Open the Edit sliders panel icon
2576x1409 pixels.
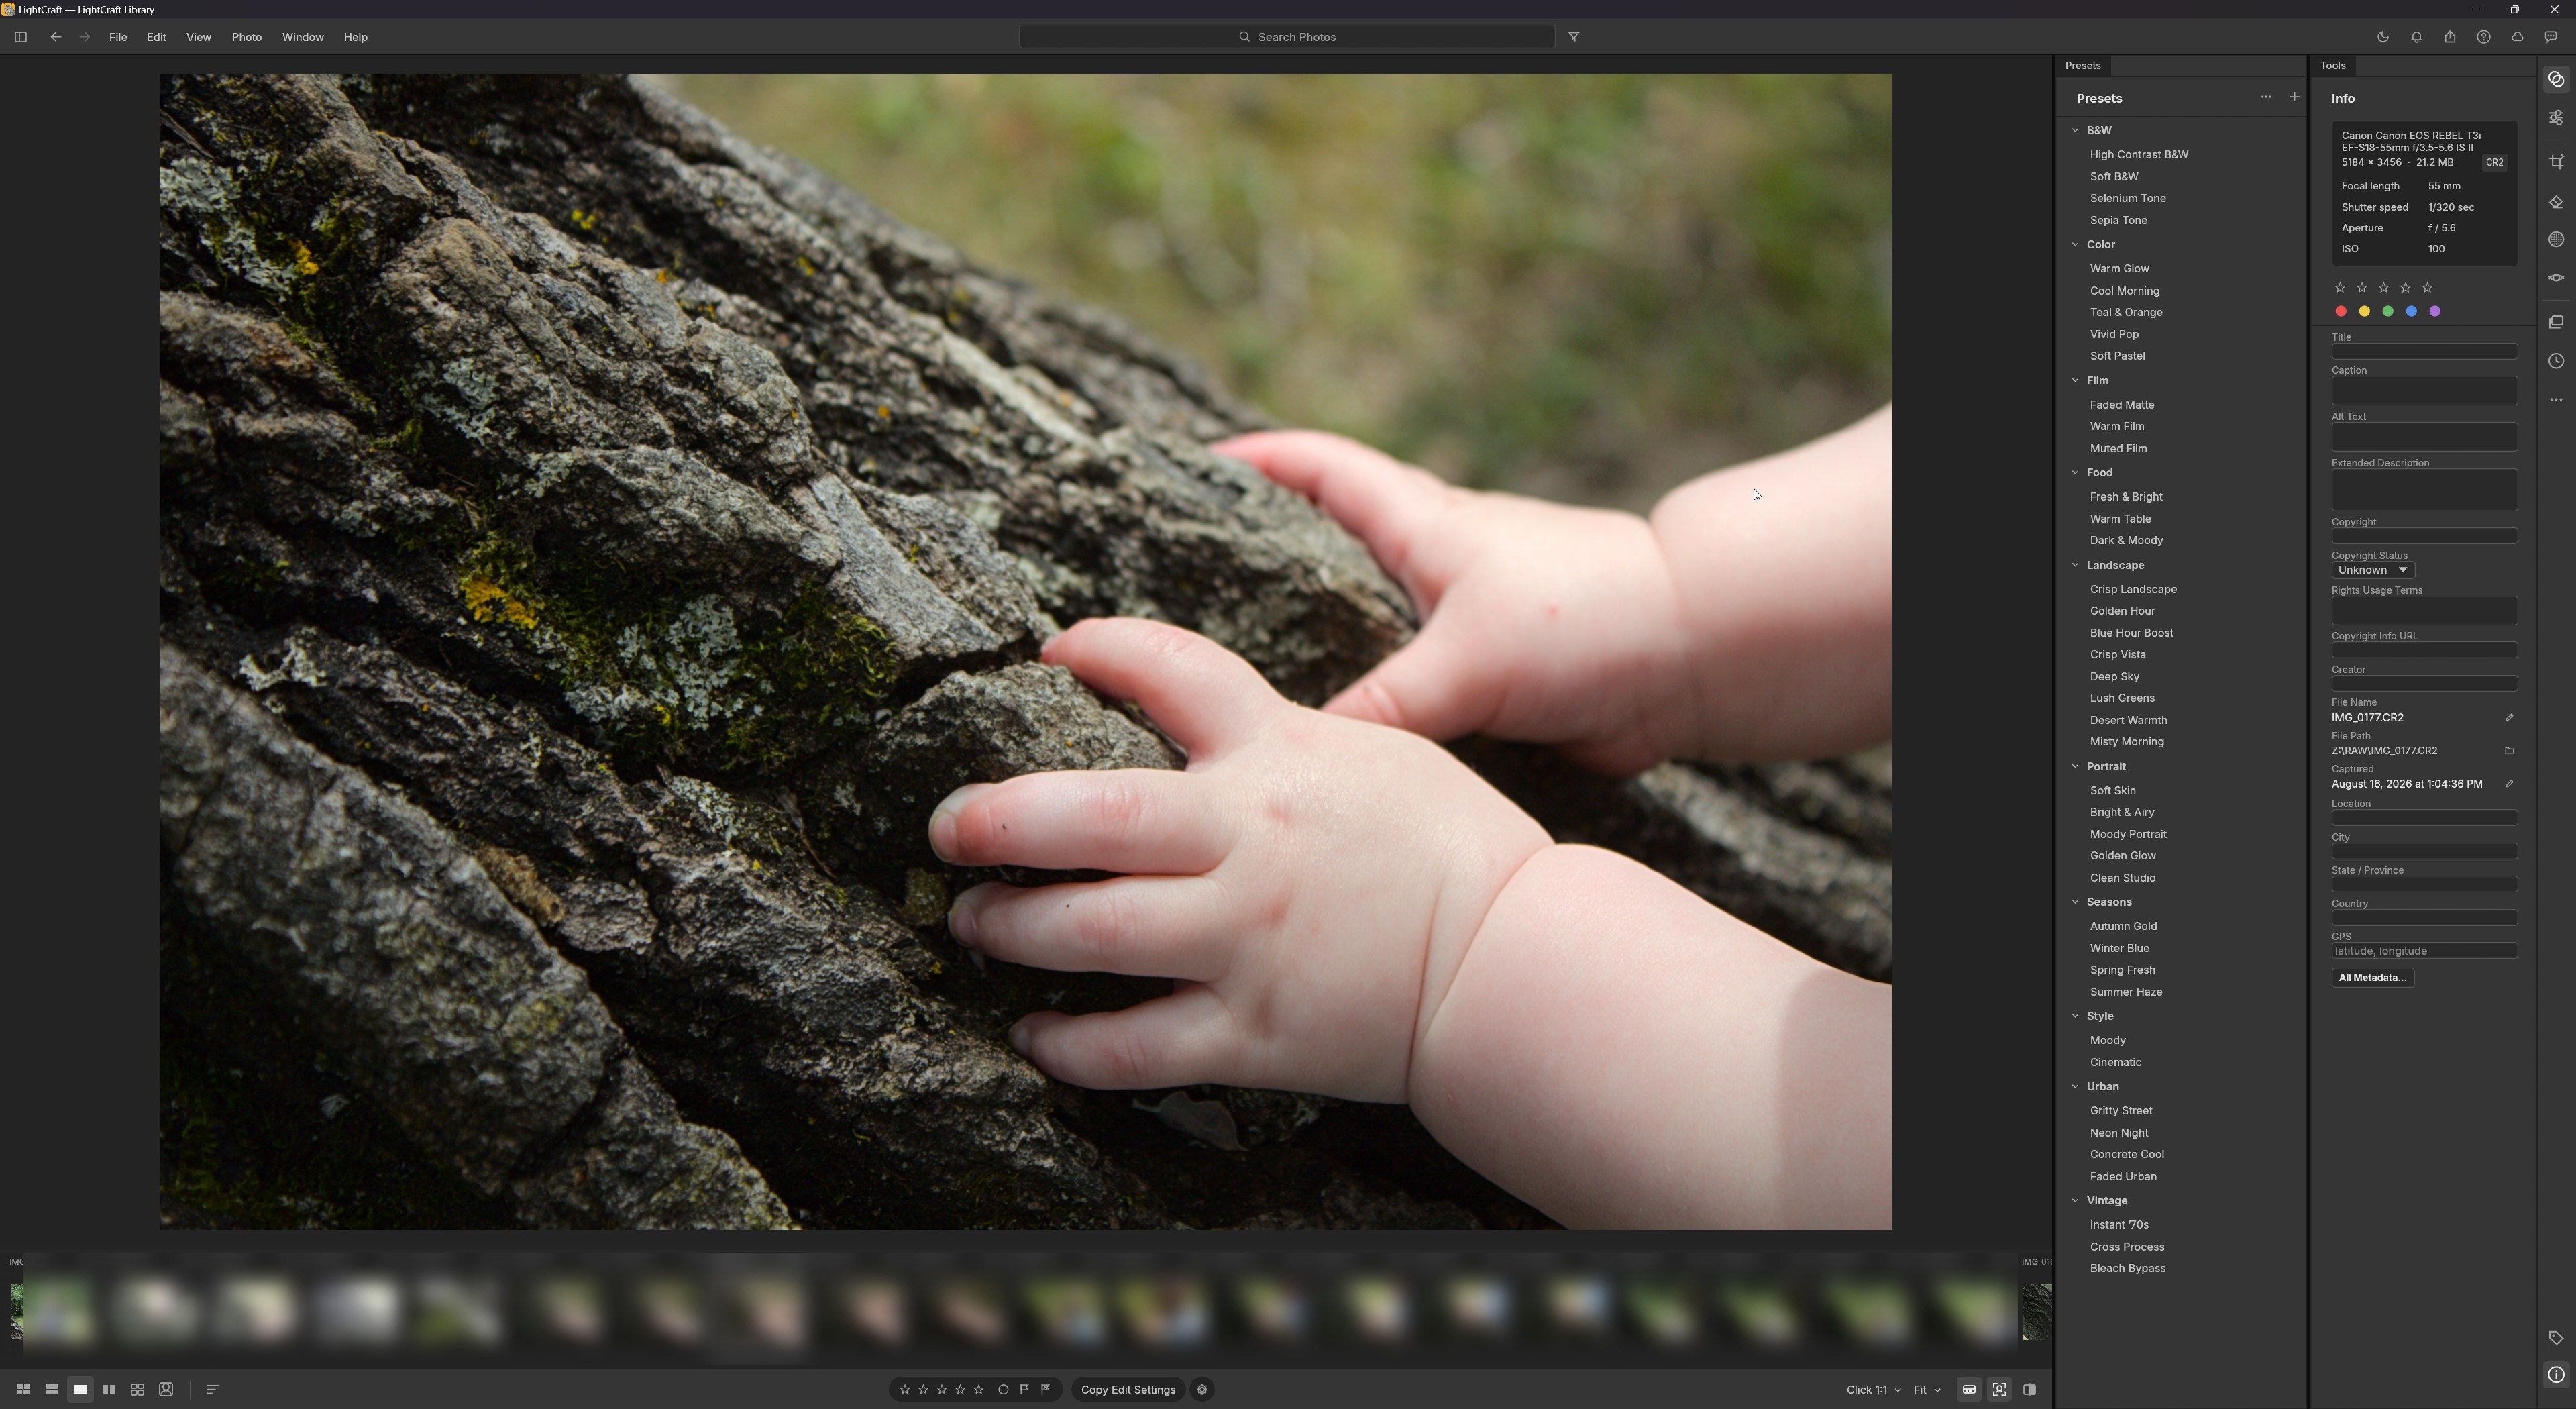(x=2556, y=118)
